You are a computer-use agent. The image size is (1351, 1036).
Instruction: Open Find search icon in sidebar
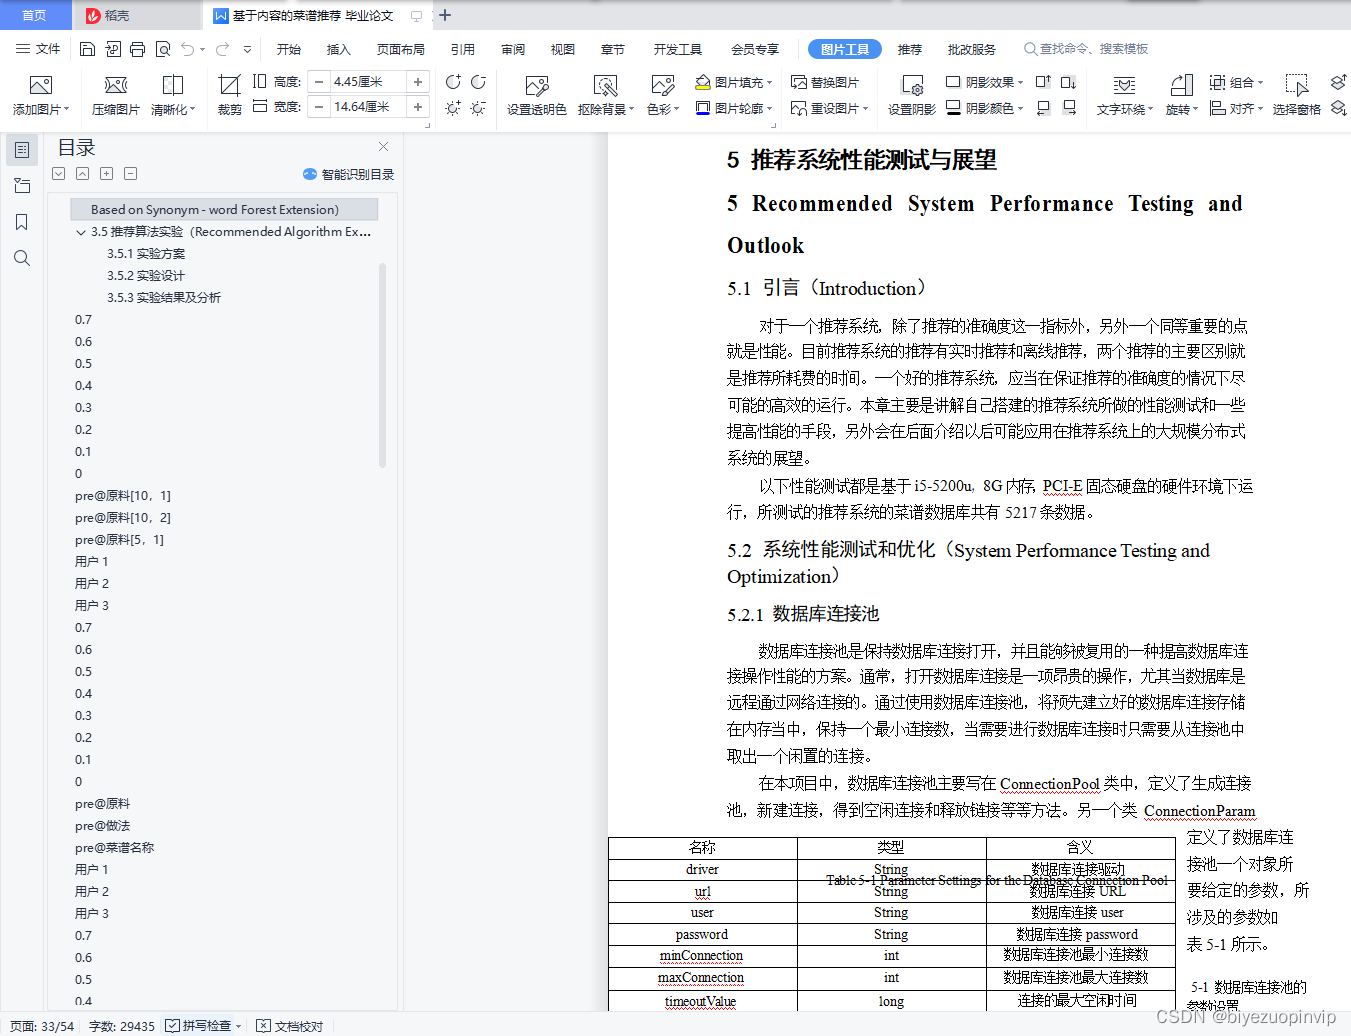pyautogui.click(x=22, y=258)
